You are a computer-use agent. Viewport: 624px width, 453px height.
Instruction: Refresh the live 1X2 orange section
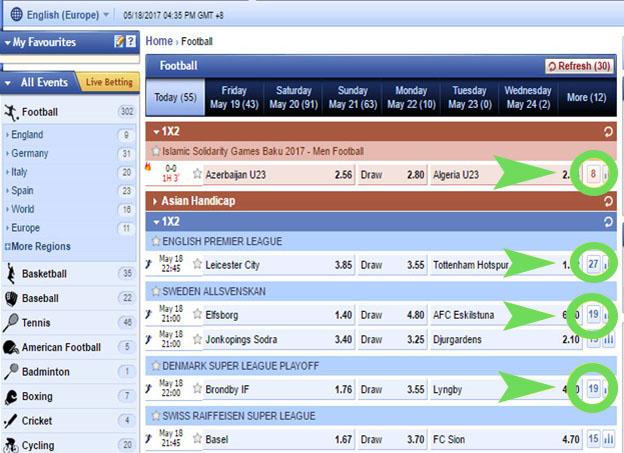(608, 132)
